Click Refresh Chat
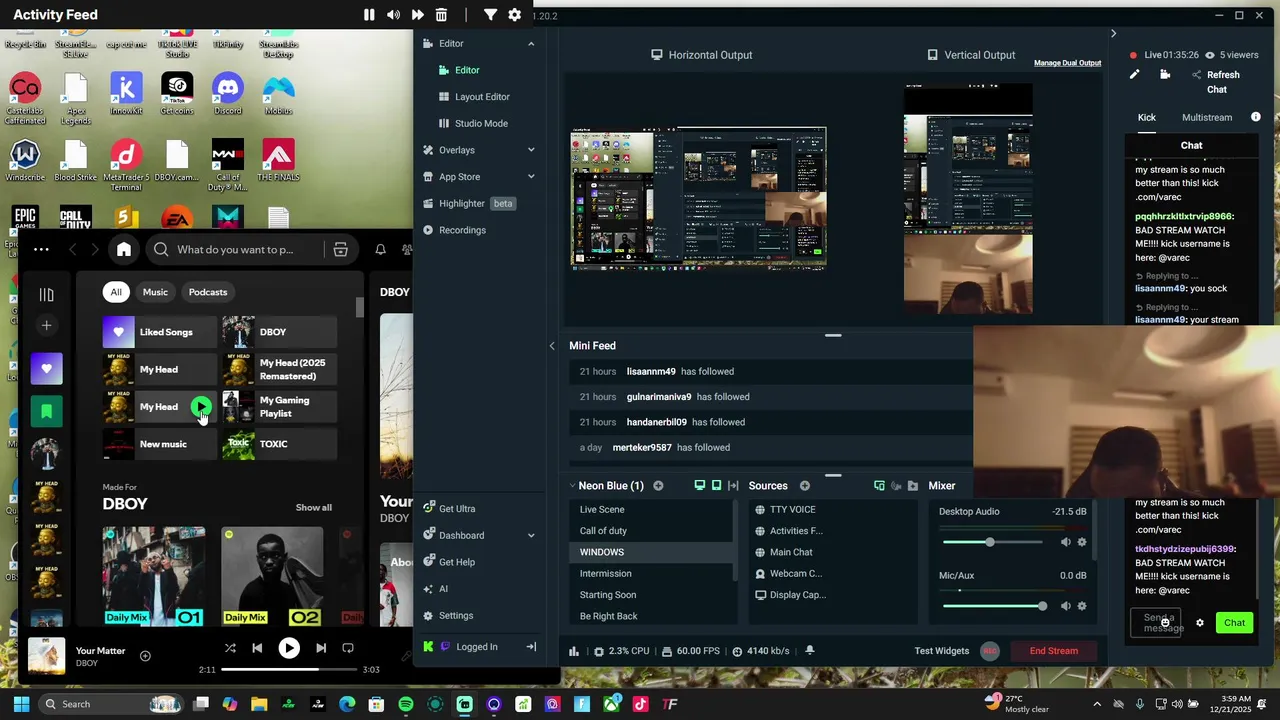 coord(1216,82)
